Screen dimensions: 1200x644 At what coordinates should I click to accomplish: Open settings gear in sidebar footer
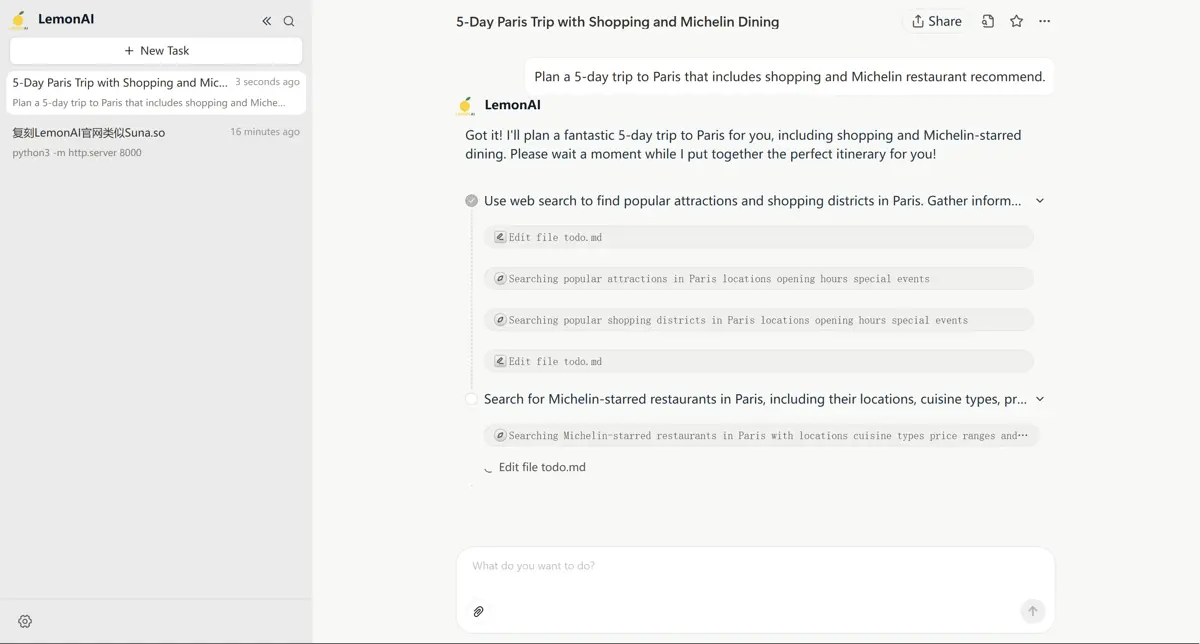tap(25, 621)
